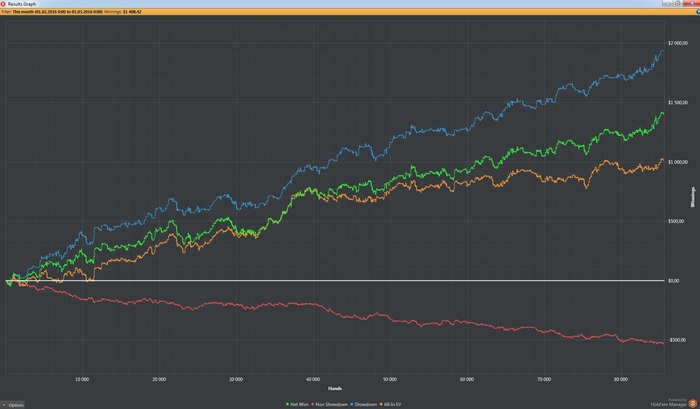Viewport: 700px width, 409px height.
Task: Click the 60 000 hands axis label
Action: tap(467, 380)
